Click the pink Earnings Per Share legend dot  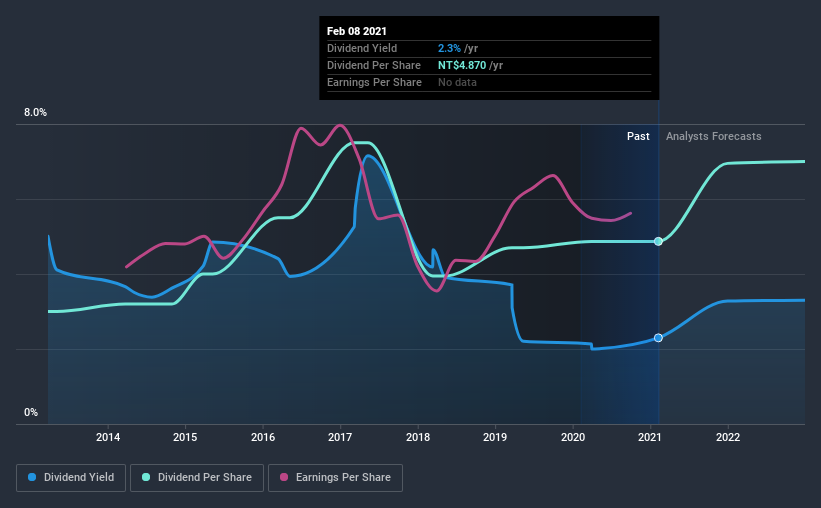point(284,477)
